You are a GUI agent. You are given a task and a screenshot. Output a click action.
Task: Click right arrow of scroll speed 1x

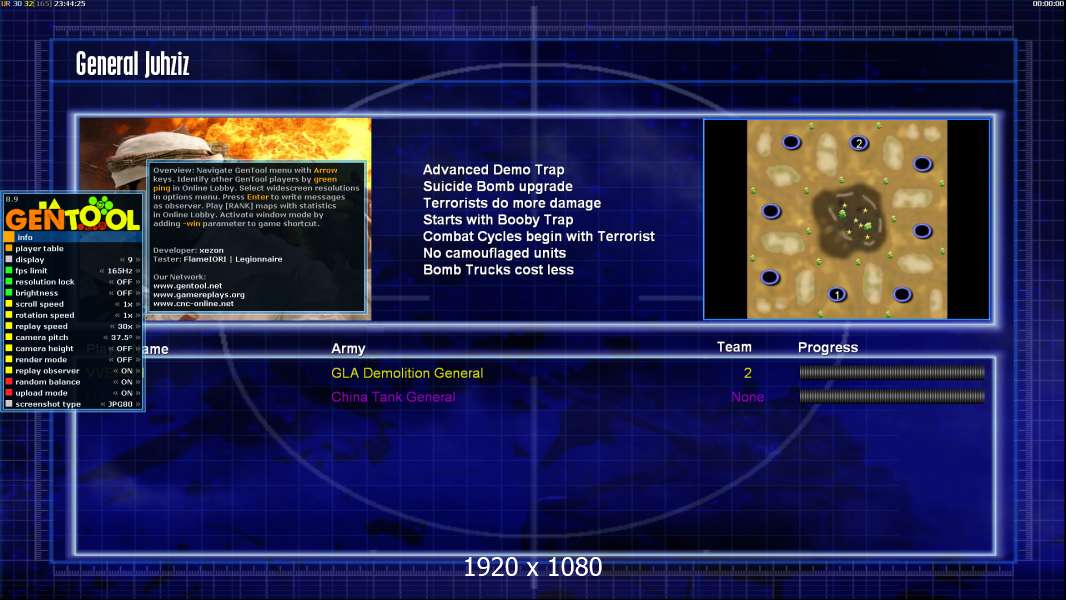pyautogui.click(x=138, y=304)
